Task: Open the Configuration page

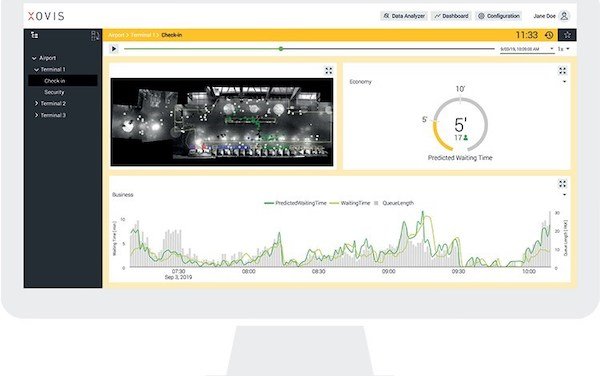Action: (x=499, y=16)
